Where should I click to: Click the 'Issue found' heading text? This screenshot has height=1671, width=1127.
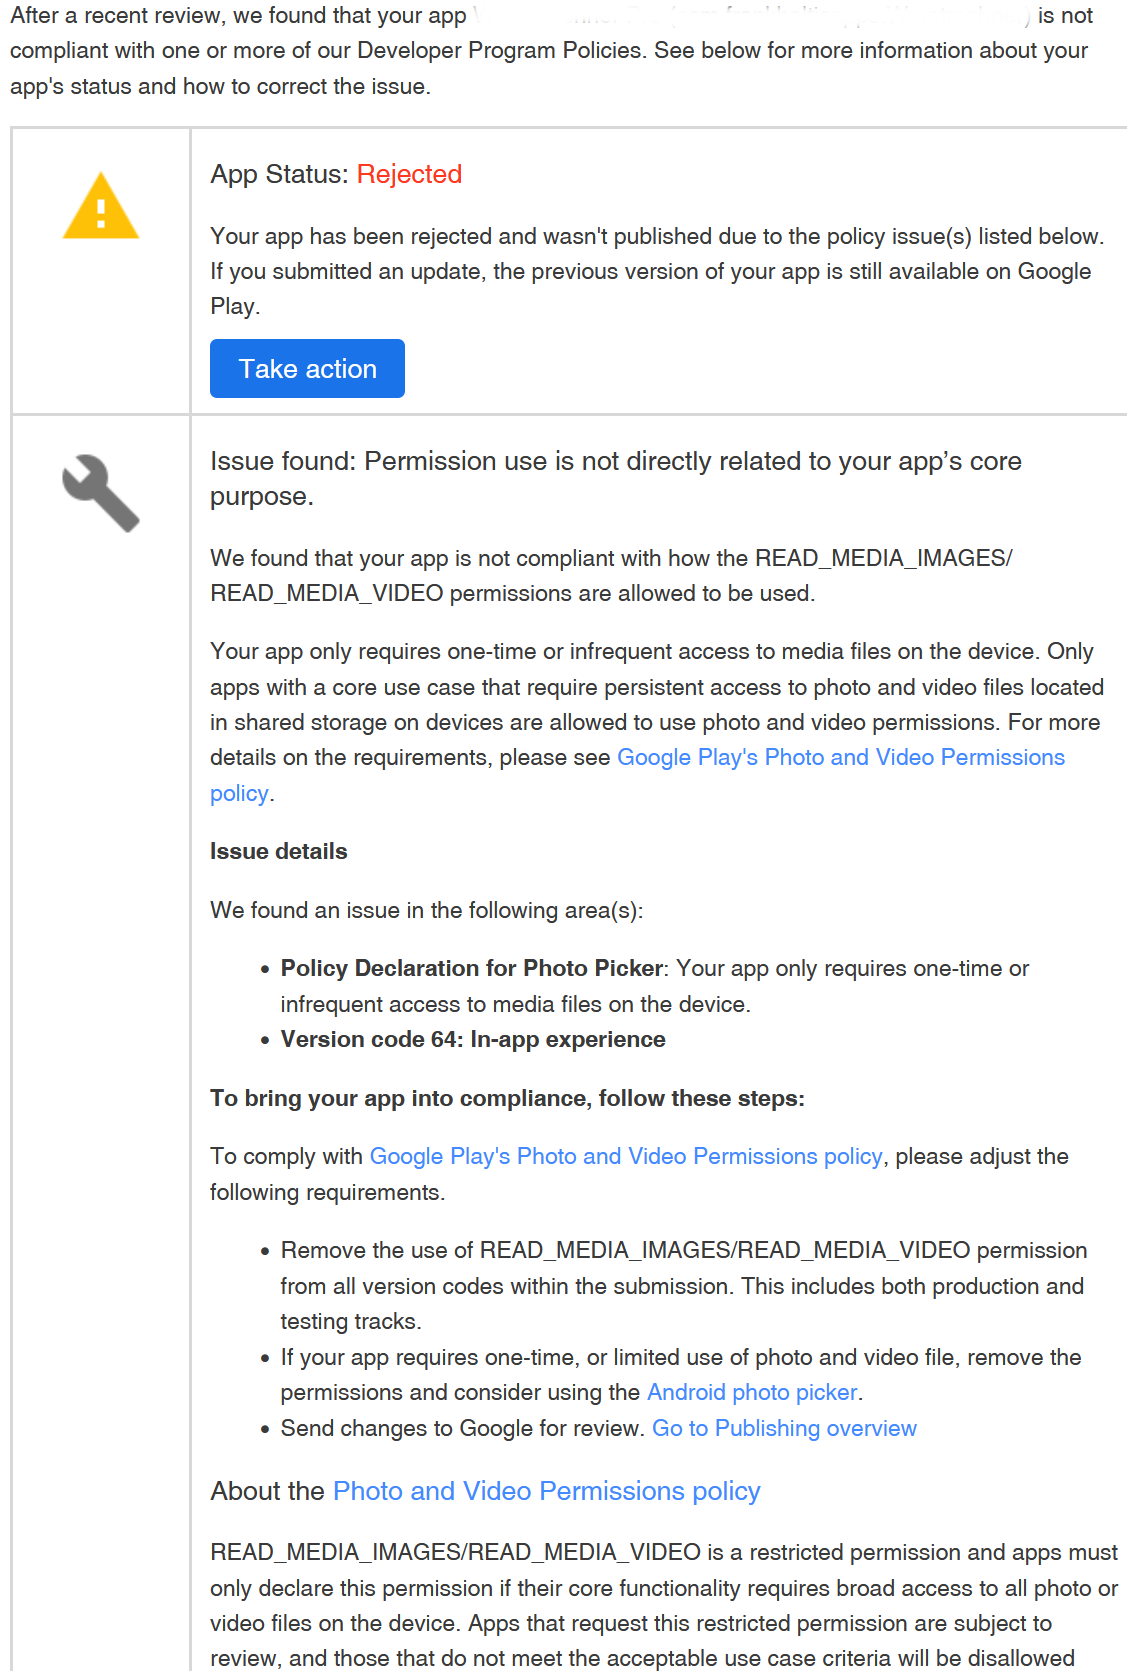coord(615,461)
